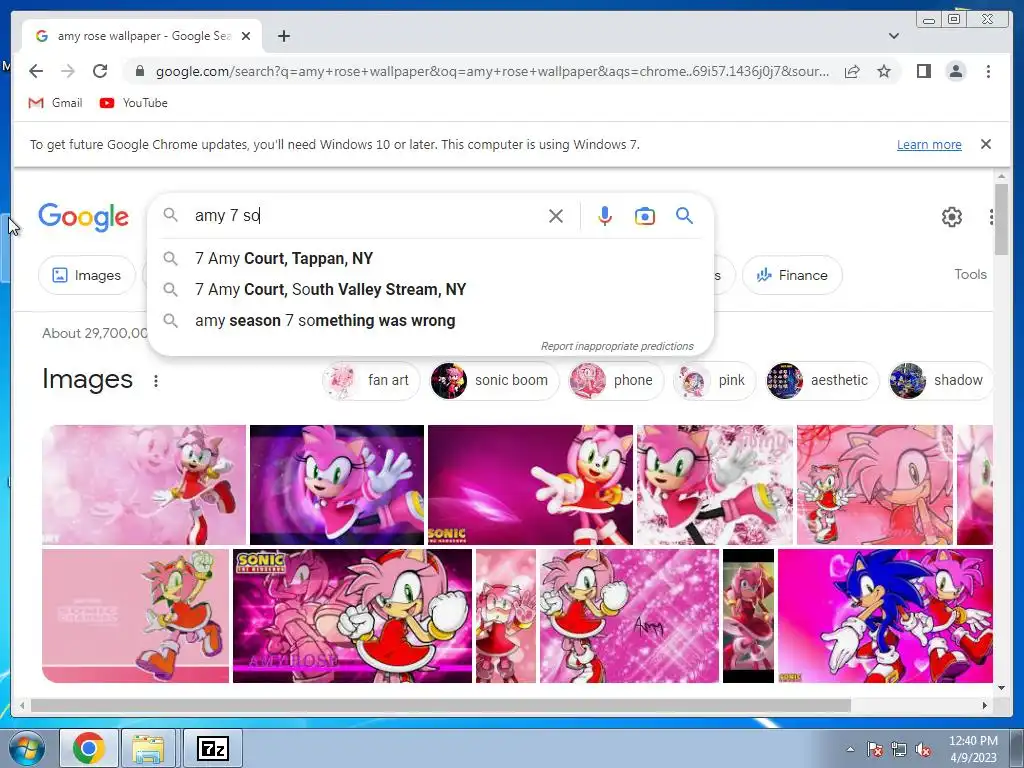
Task: Filter images by 'aesthetic' chip
Action: click(822, 380)
